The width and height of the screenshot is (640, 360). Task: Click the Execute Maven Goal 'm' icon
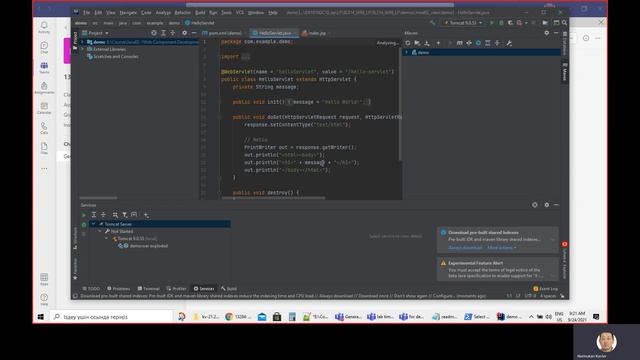coord(460,43)
